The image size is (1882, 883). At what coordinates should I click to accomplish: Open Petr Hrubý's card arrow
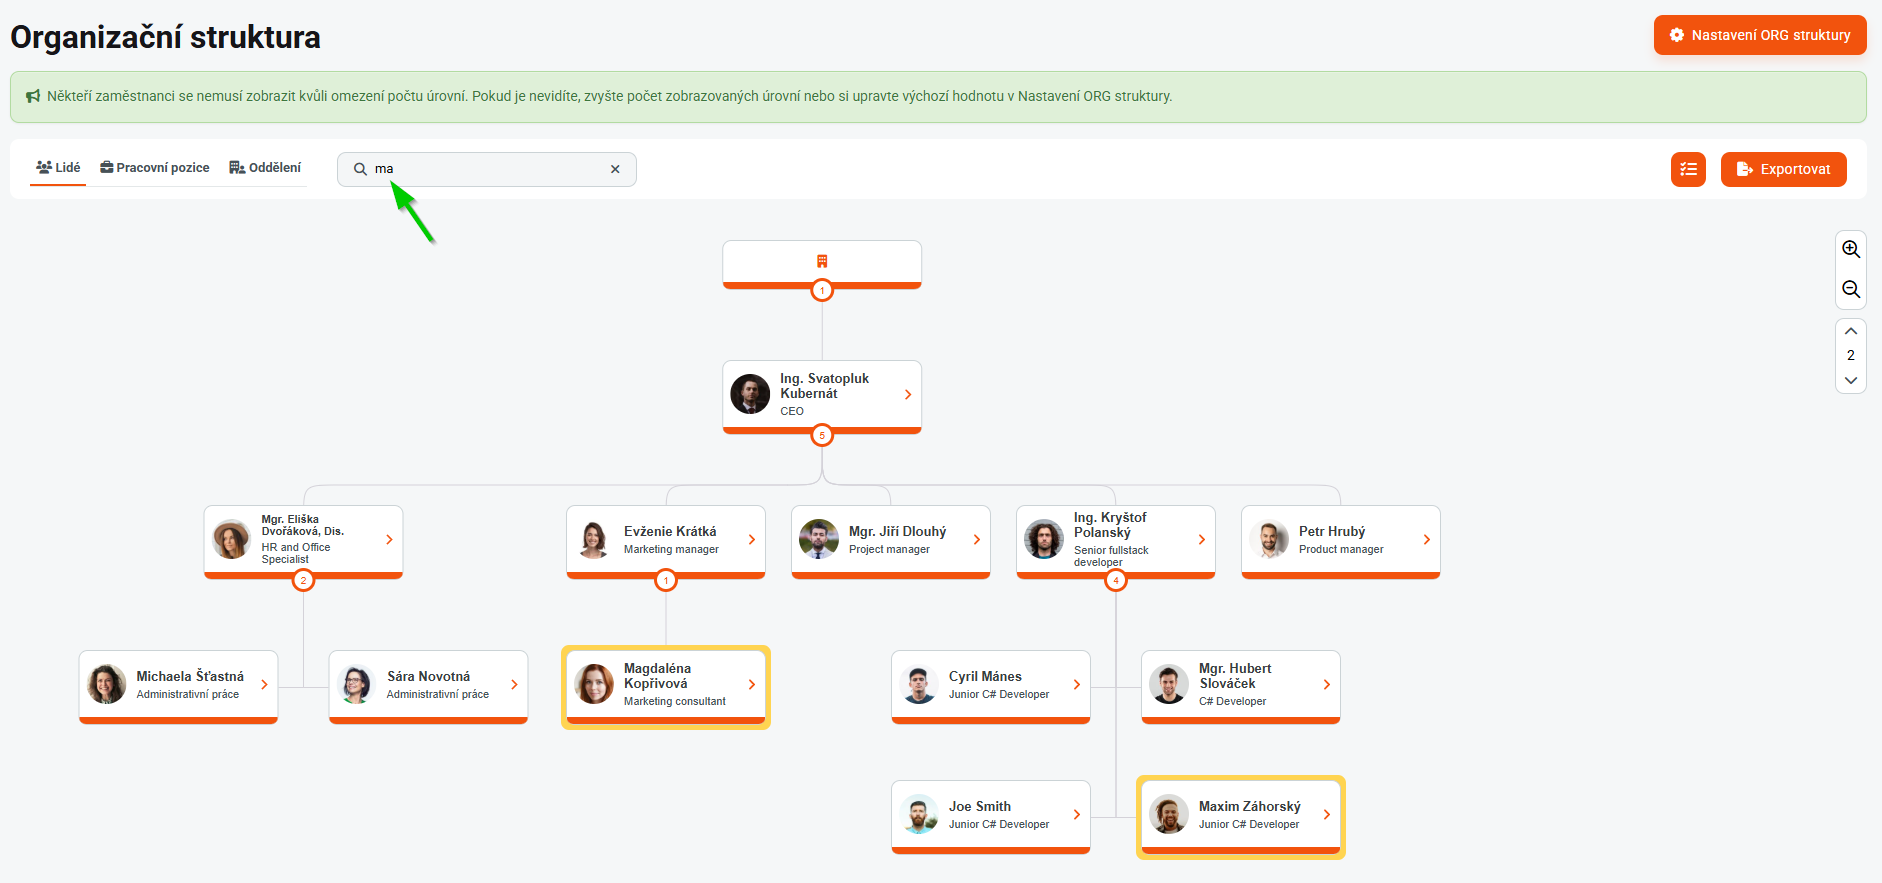1427,540
